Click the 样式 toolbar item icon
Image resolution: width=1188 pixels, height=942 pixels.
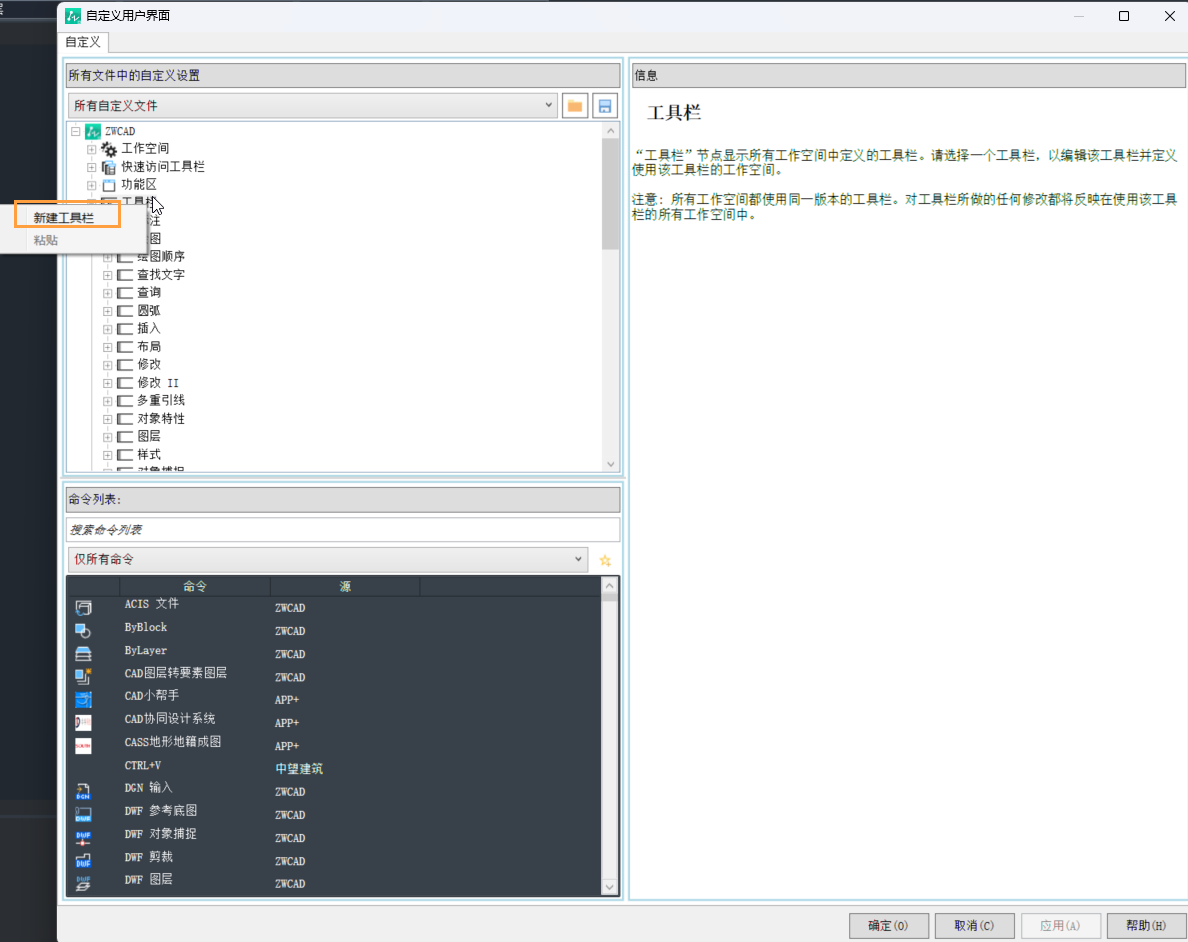point(125,455)
